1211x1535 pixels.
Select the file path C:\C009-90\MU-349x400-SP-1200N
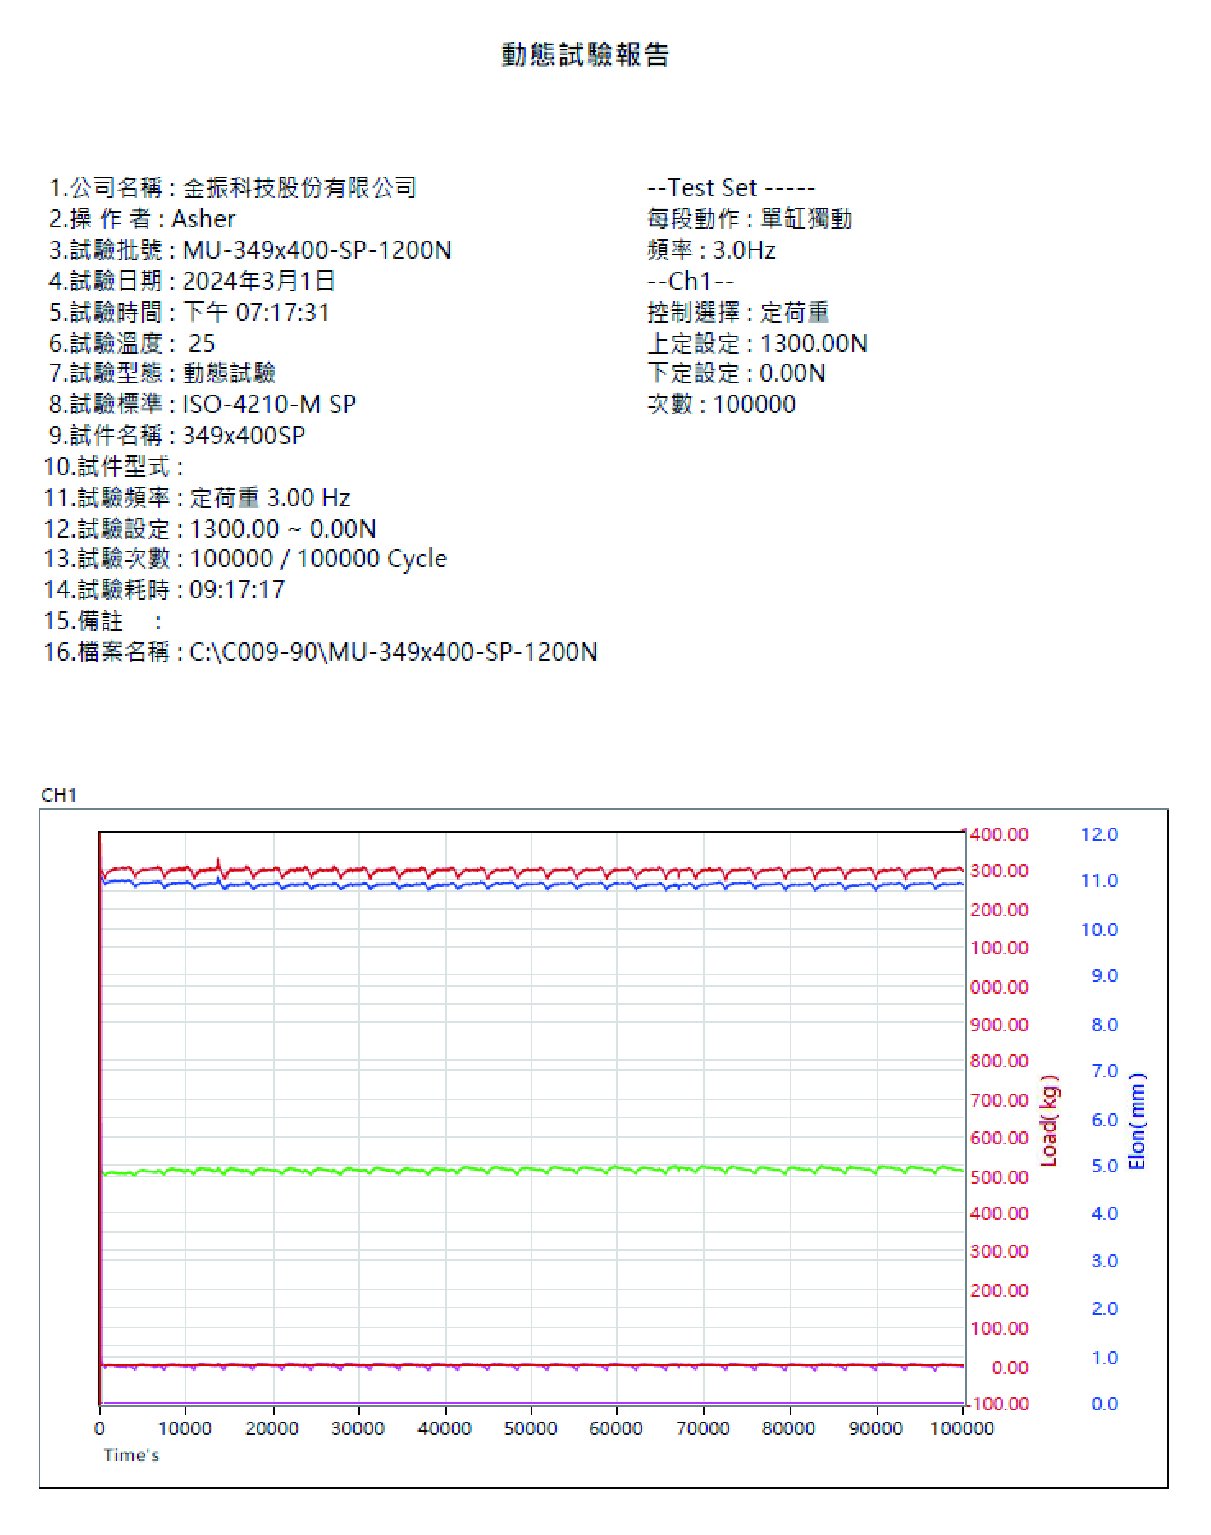point(393,652)
